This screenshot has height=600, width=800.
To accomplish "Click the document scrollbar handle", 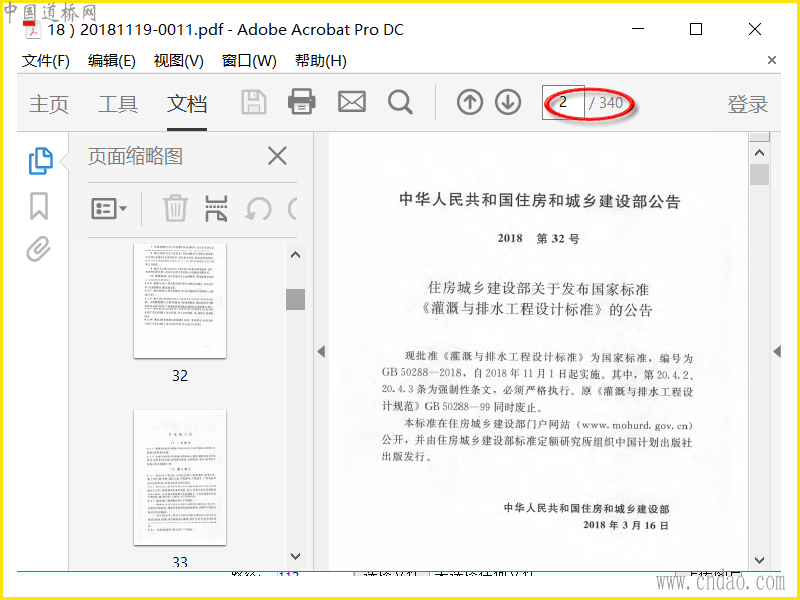I will click(760, 174).
